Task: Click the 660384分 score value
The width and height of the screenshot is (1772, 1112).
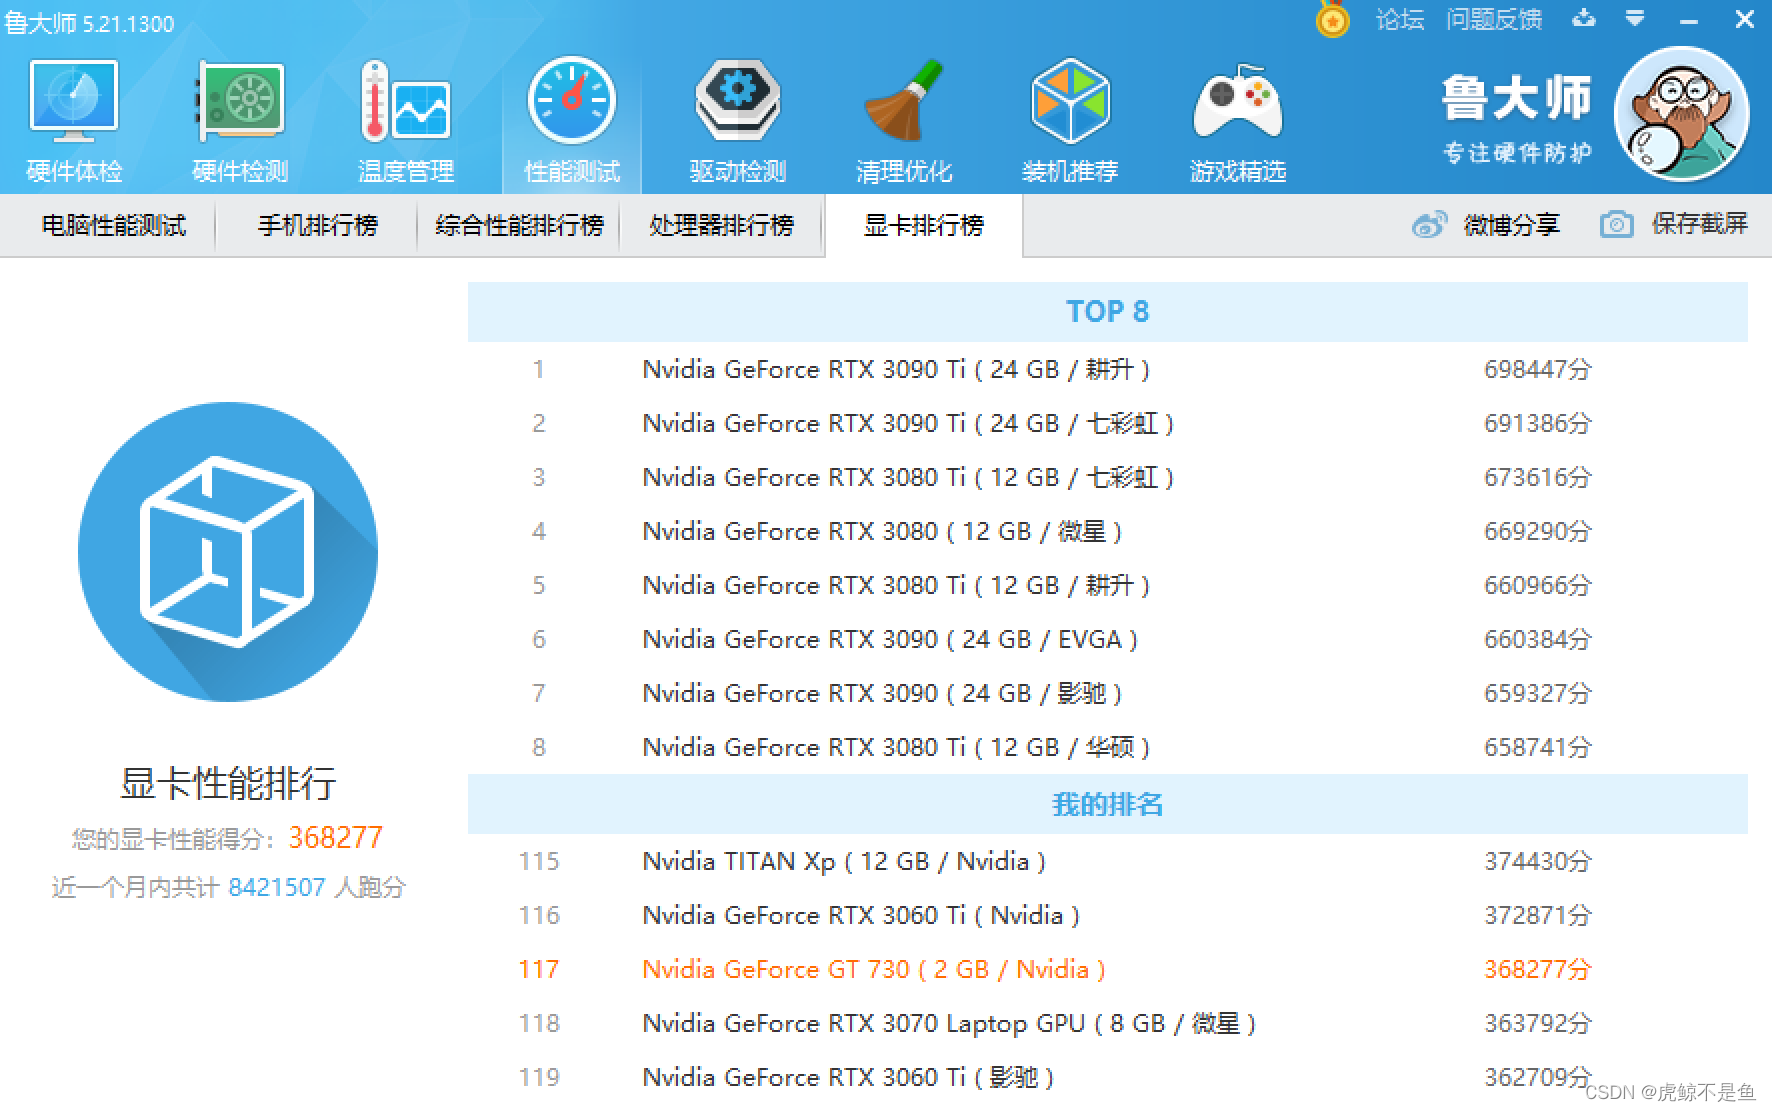Action: [x=1538, y=639]
